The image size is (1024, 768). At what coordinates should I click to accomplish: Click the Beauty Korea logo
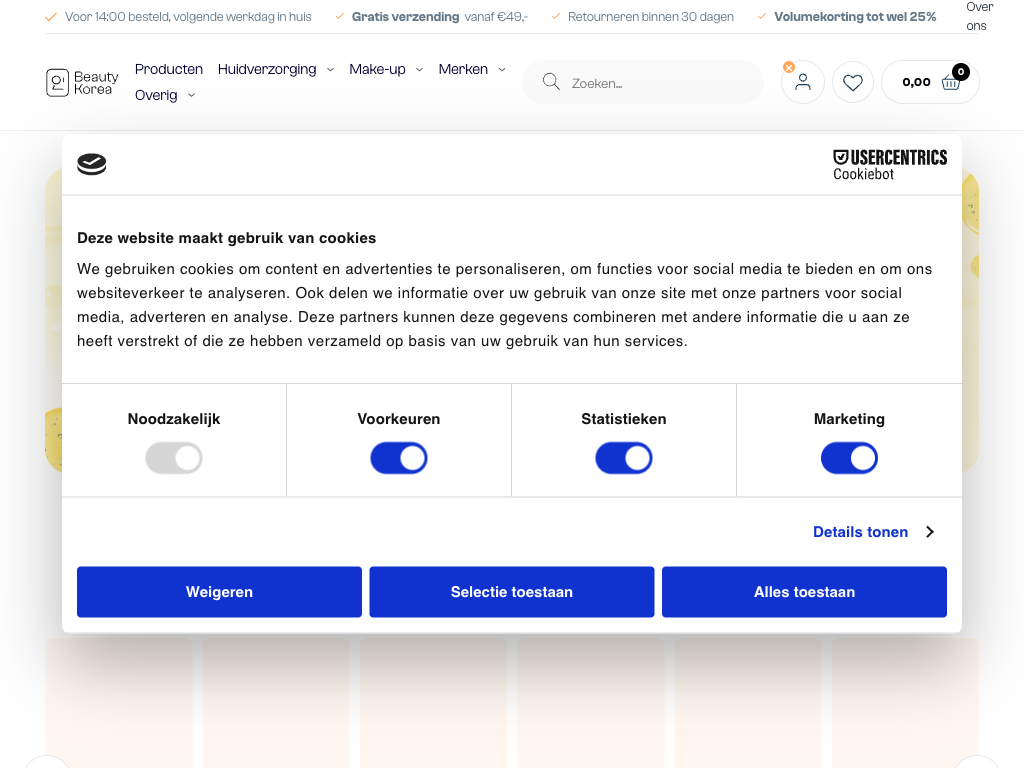click(82, 82)
